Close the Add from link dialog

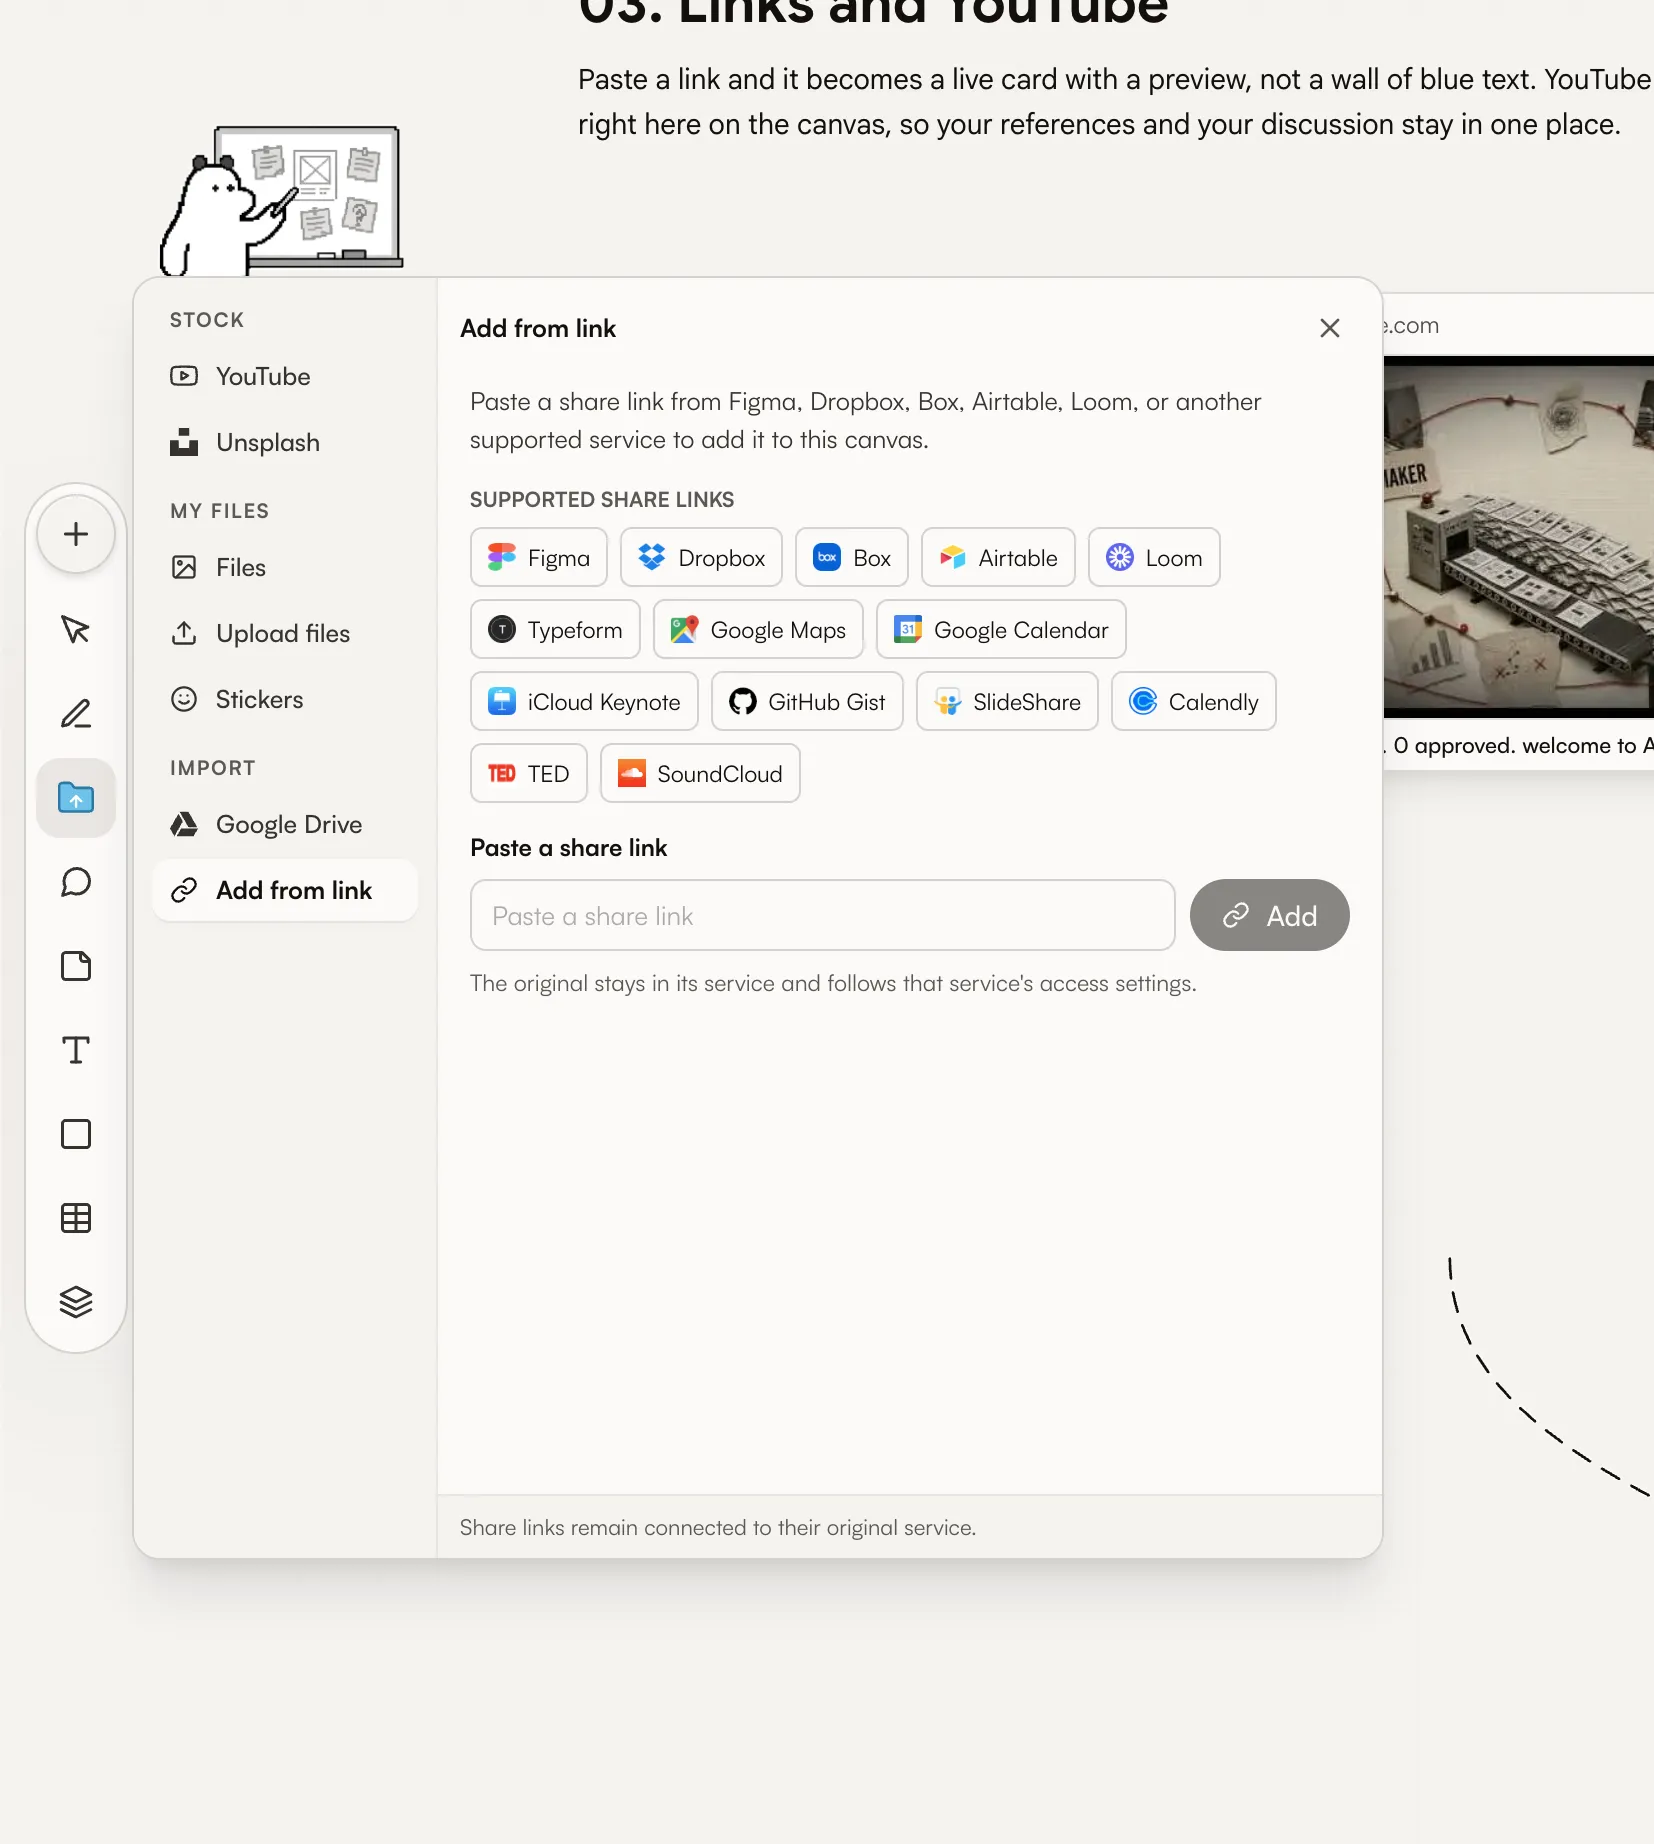point(1330,328)
